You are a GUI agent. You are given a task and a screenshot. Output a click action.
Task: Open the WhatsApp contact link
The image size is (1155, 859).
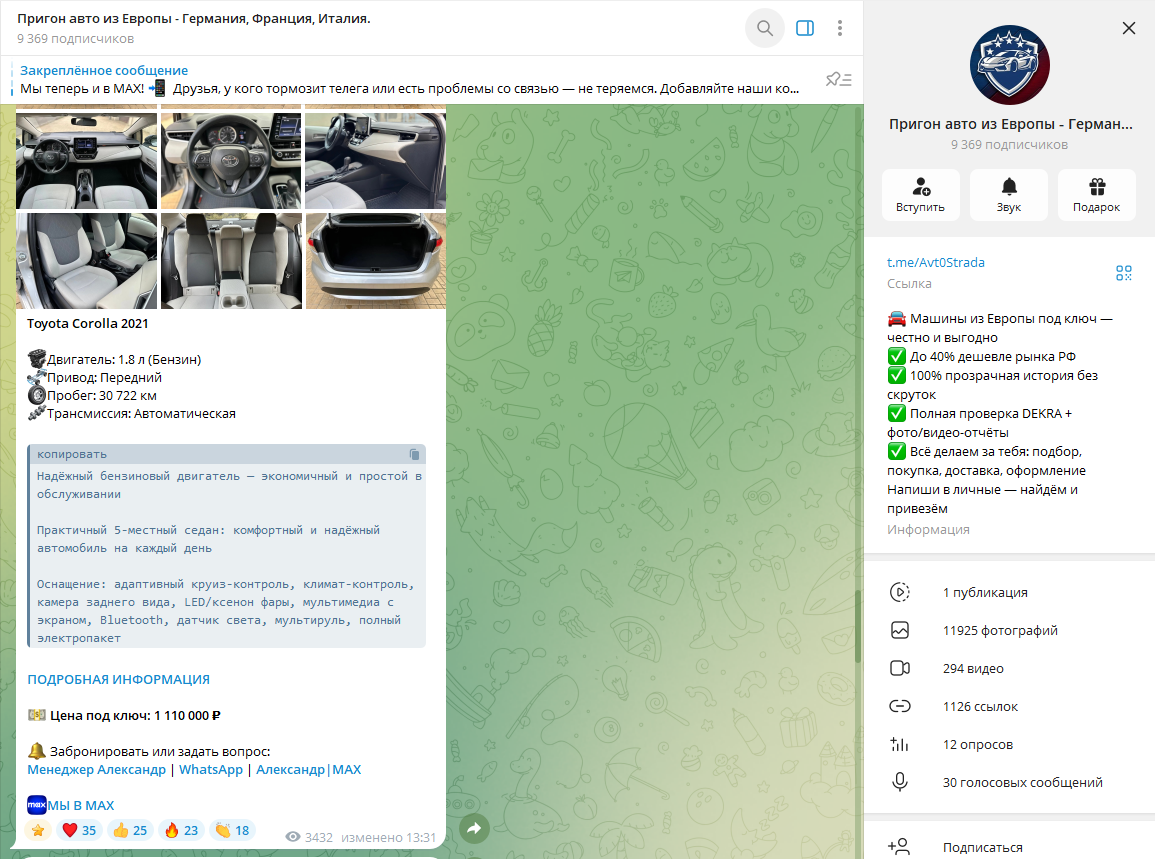(x=211, y=770)
